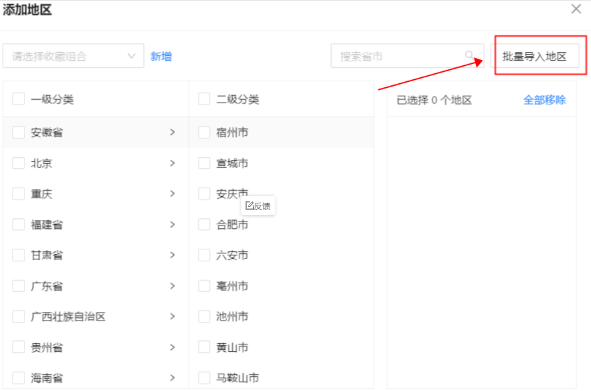
Task: Select the 北京 row label
Action: [x=41, y=163]
